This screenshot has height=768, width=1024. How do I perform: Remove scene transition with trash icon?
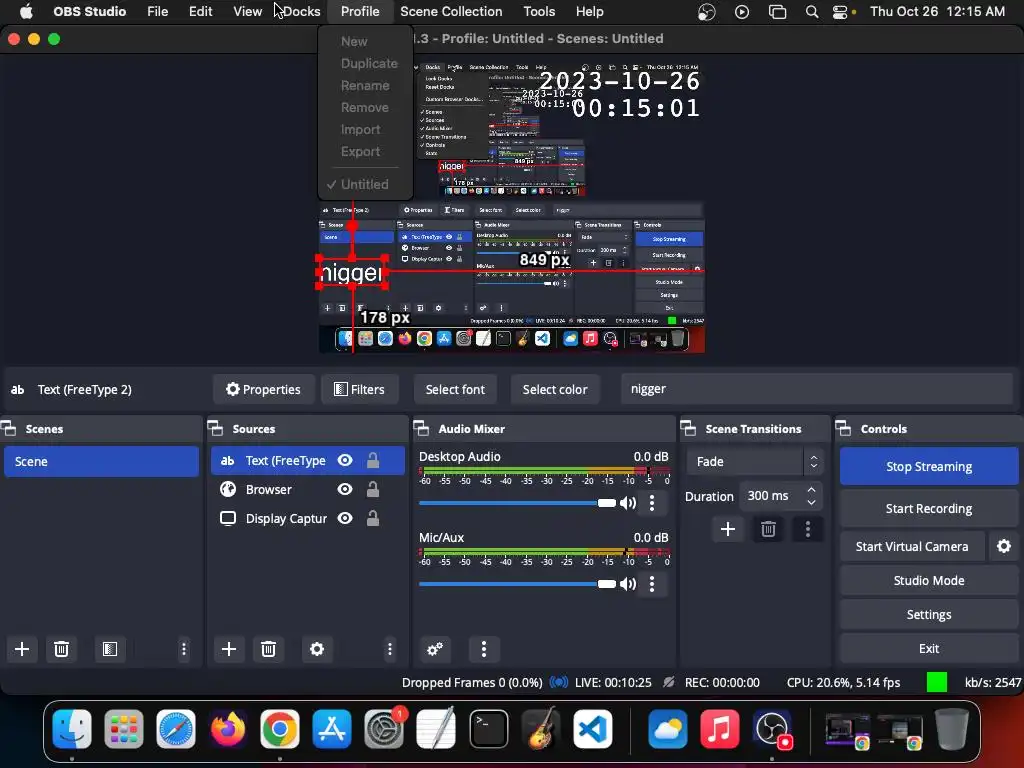tap(768, 529)
